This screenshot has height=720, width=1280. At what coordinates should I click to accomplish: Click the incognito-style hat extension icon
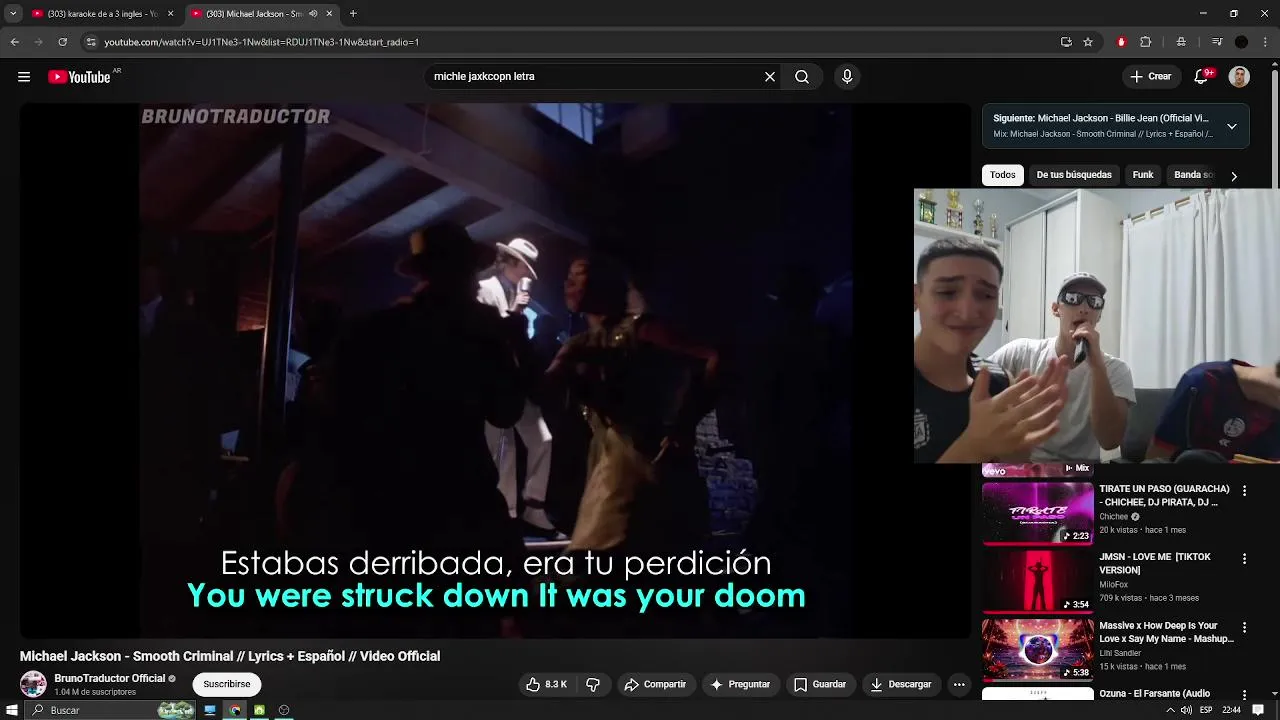coord(1181,42)
